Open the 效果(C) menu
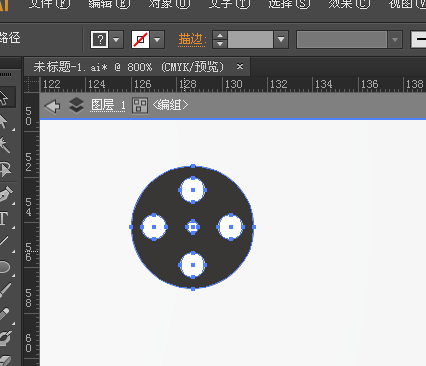Viewport: 426px width, 366px height. coord(349,4)
